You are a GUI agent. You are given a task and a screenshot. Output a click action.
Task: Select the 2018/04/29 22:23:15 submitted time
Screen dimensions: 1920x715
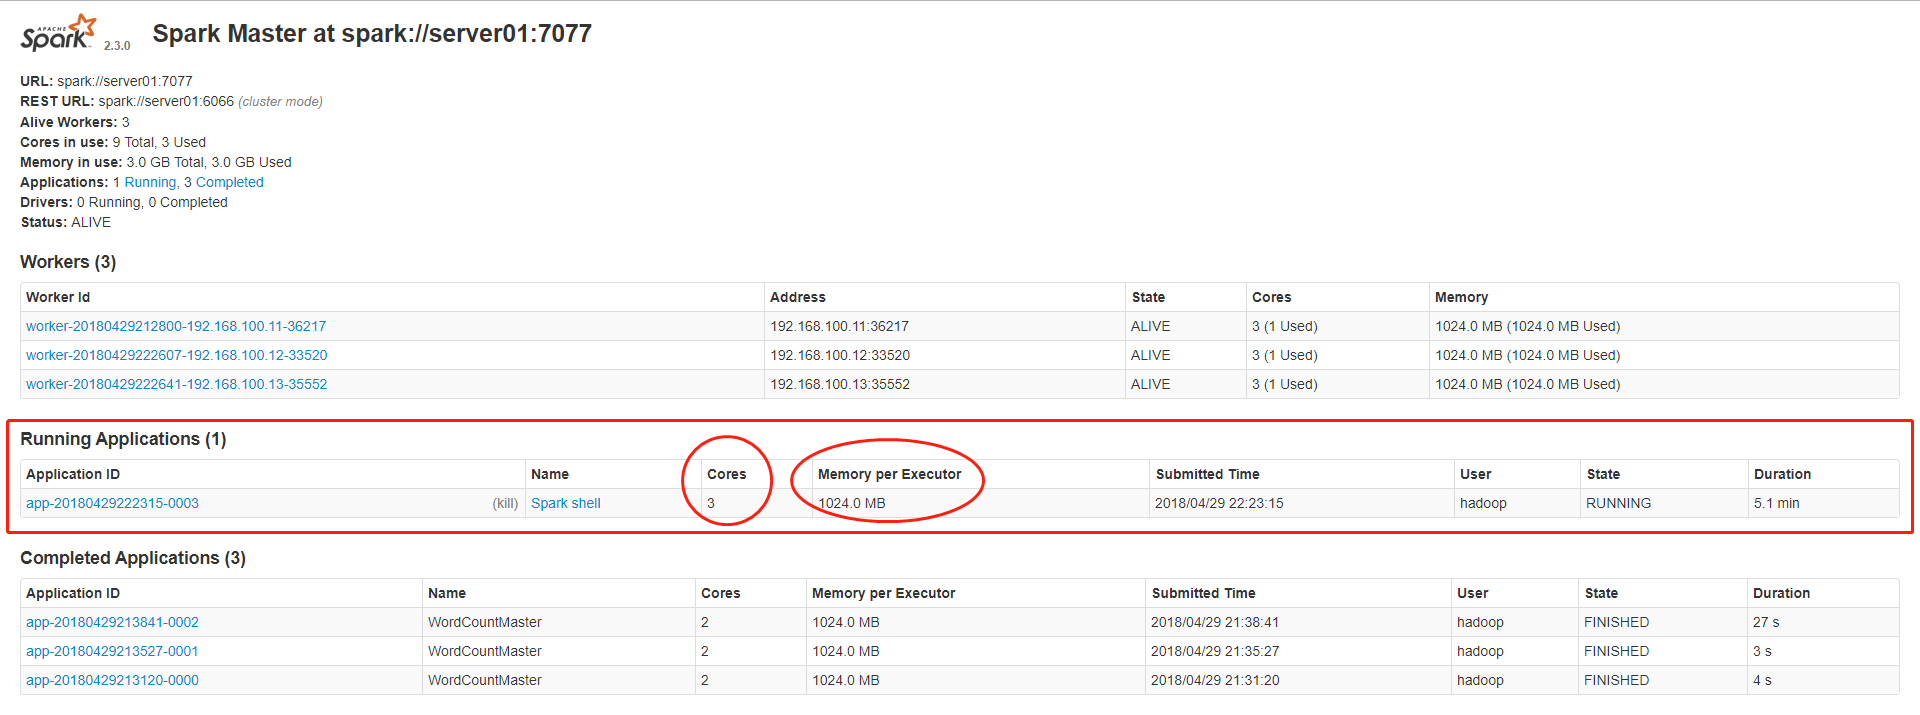click(x=1219, y=503)
